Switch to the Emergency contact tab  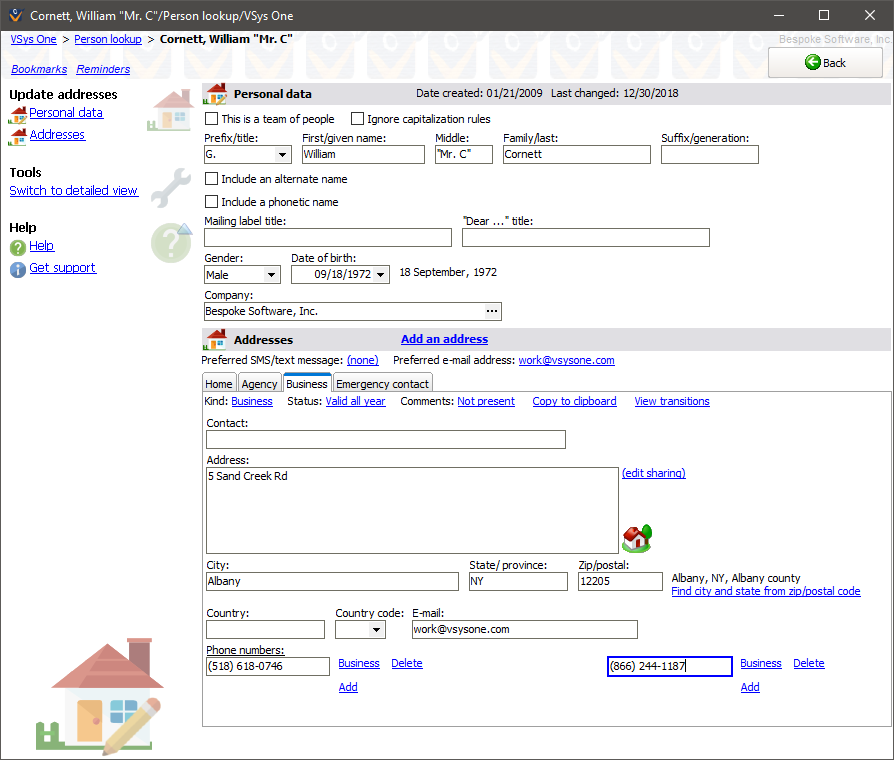[x=382, y=383]
